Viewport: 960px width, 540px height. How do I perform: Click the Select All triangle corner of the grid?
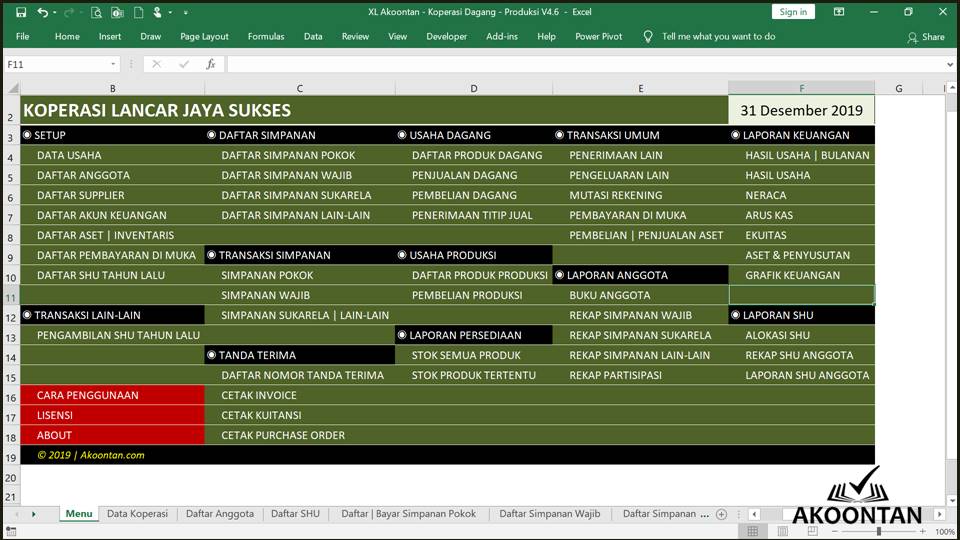(13, 89)
